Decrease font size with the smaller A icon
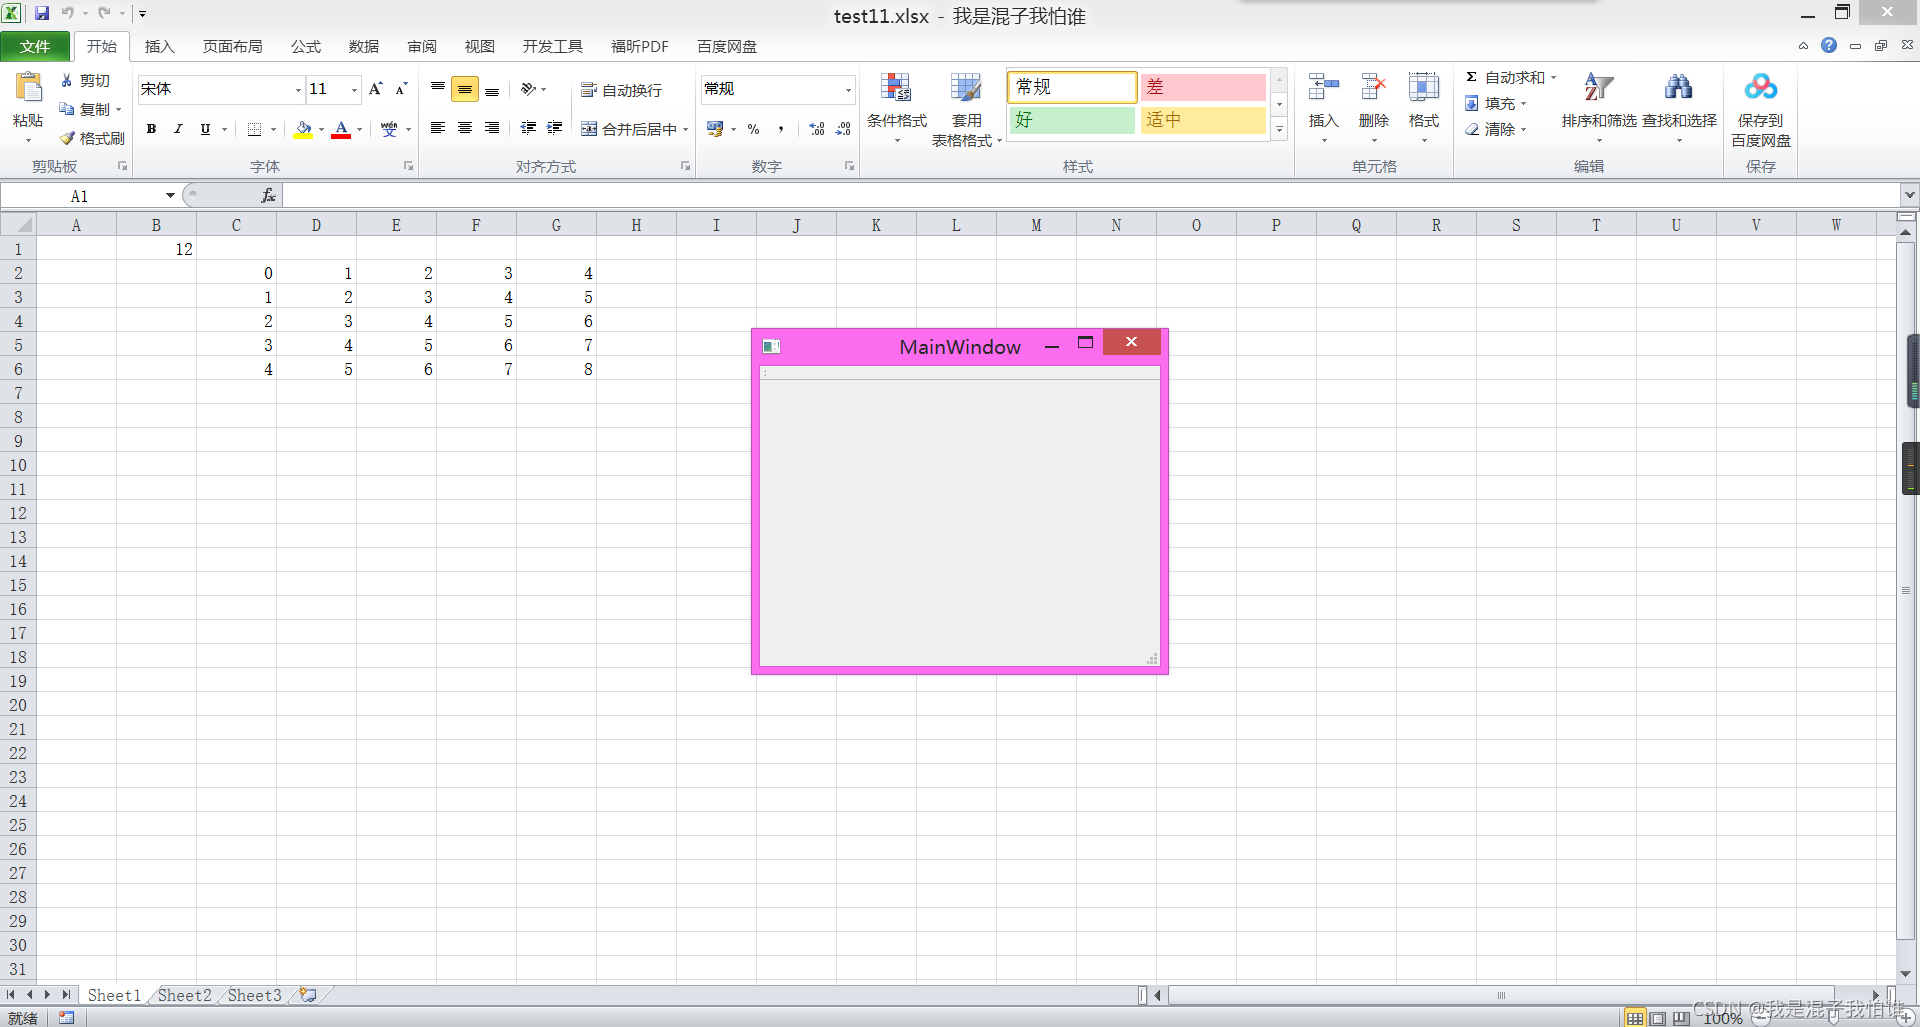The height and width of the screenshot is (1027, 1920). 401,89
